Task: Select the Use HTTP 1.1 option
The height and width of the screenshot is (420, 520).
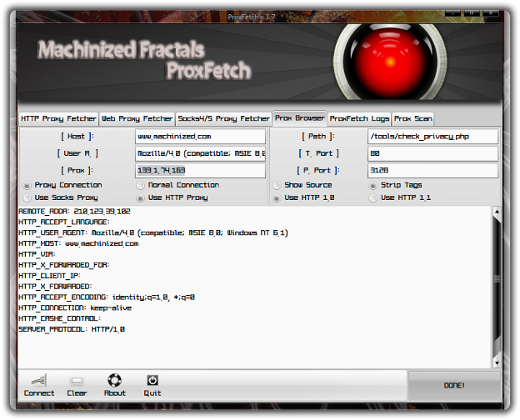Action: [373, 198]
